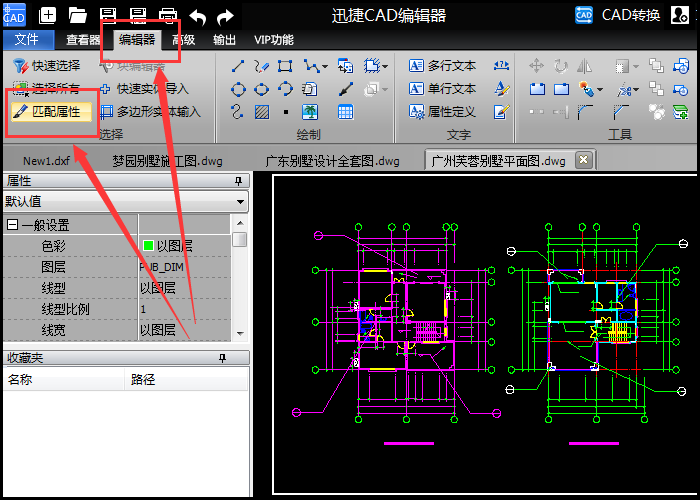Click 匹配属性 match properties
The height and width of the screenshot is (500, 700).
click(x=51, y=112)
